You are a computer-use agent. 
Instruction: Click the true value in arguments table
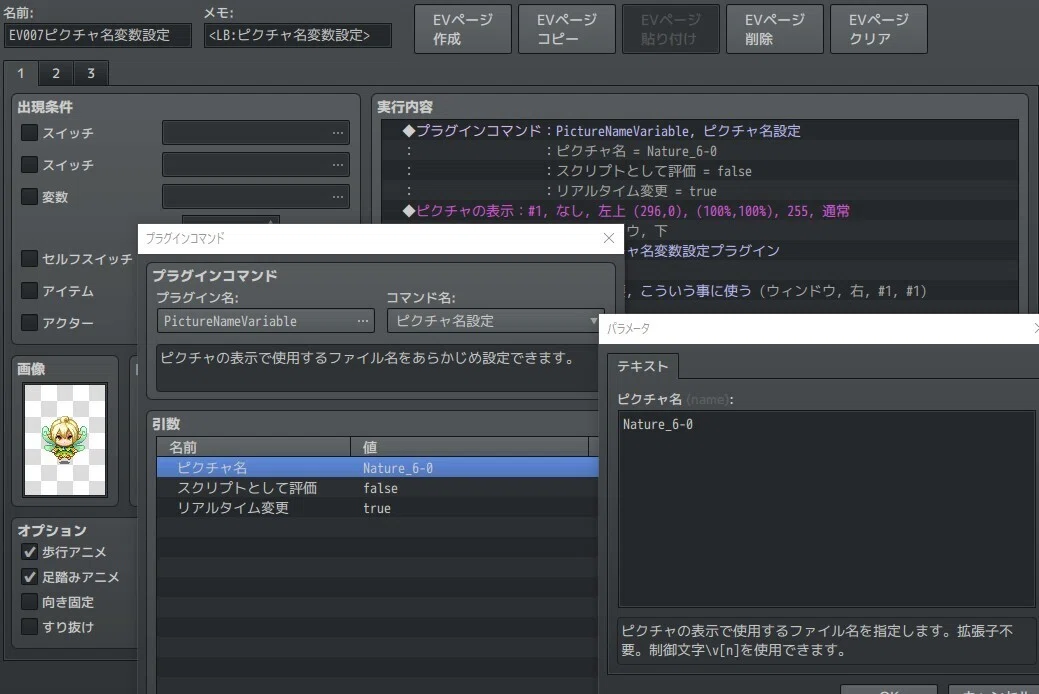pyautogui.click(x=376, y=508)
